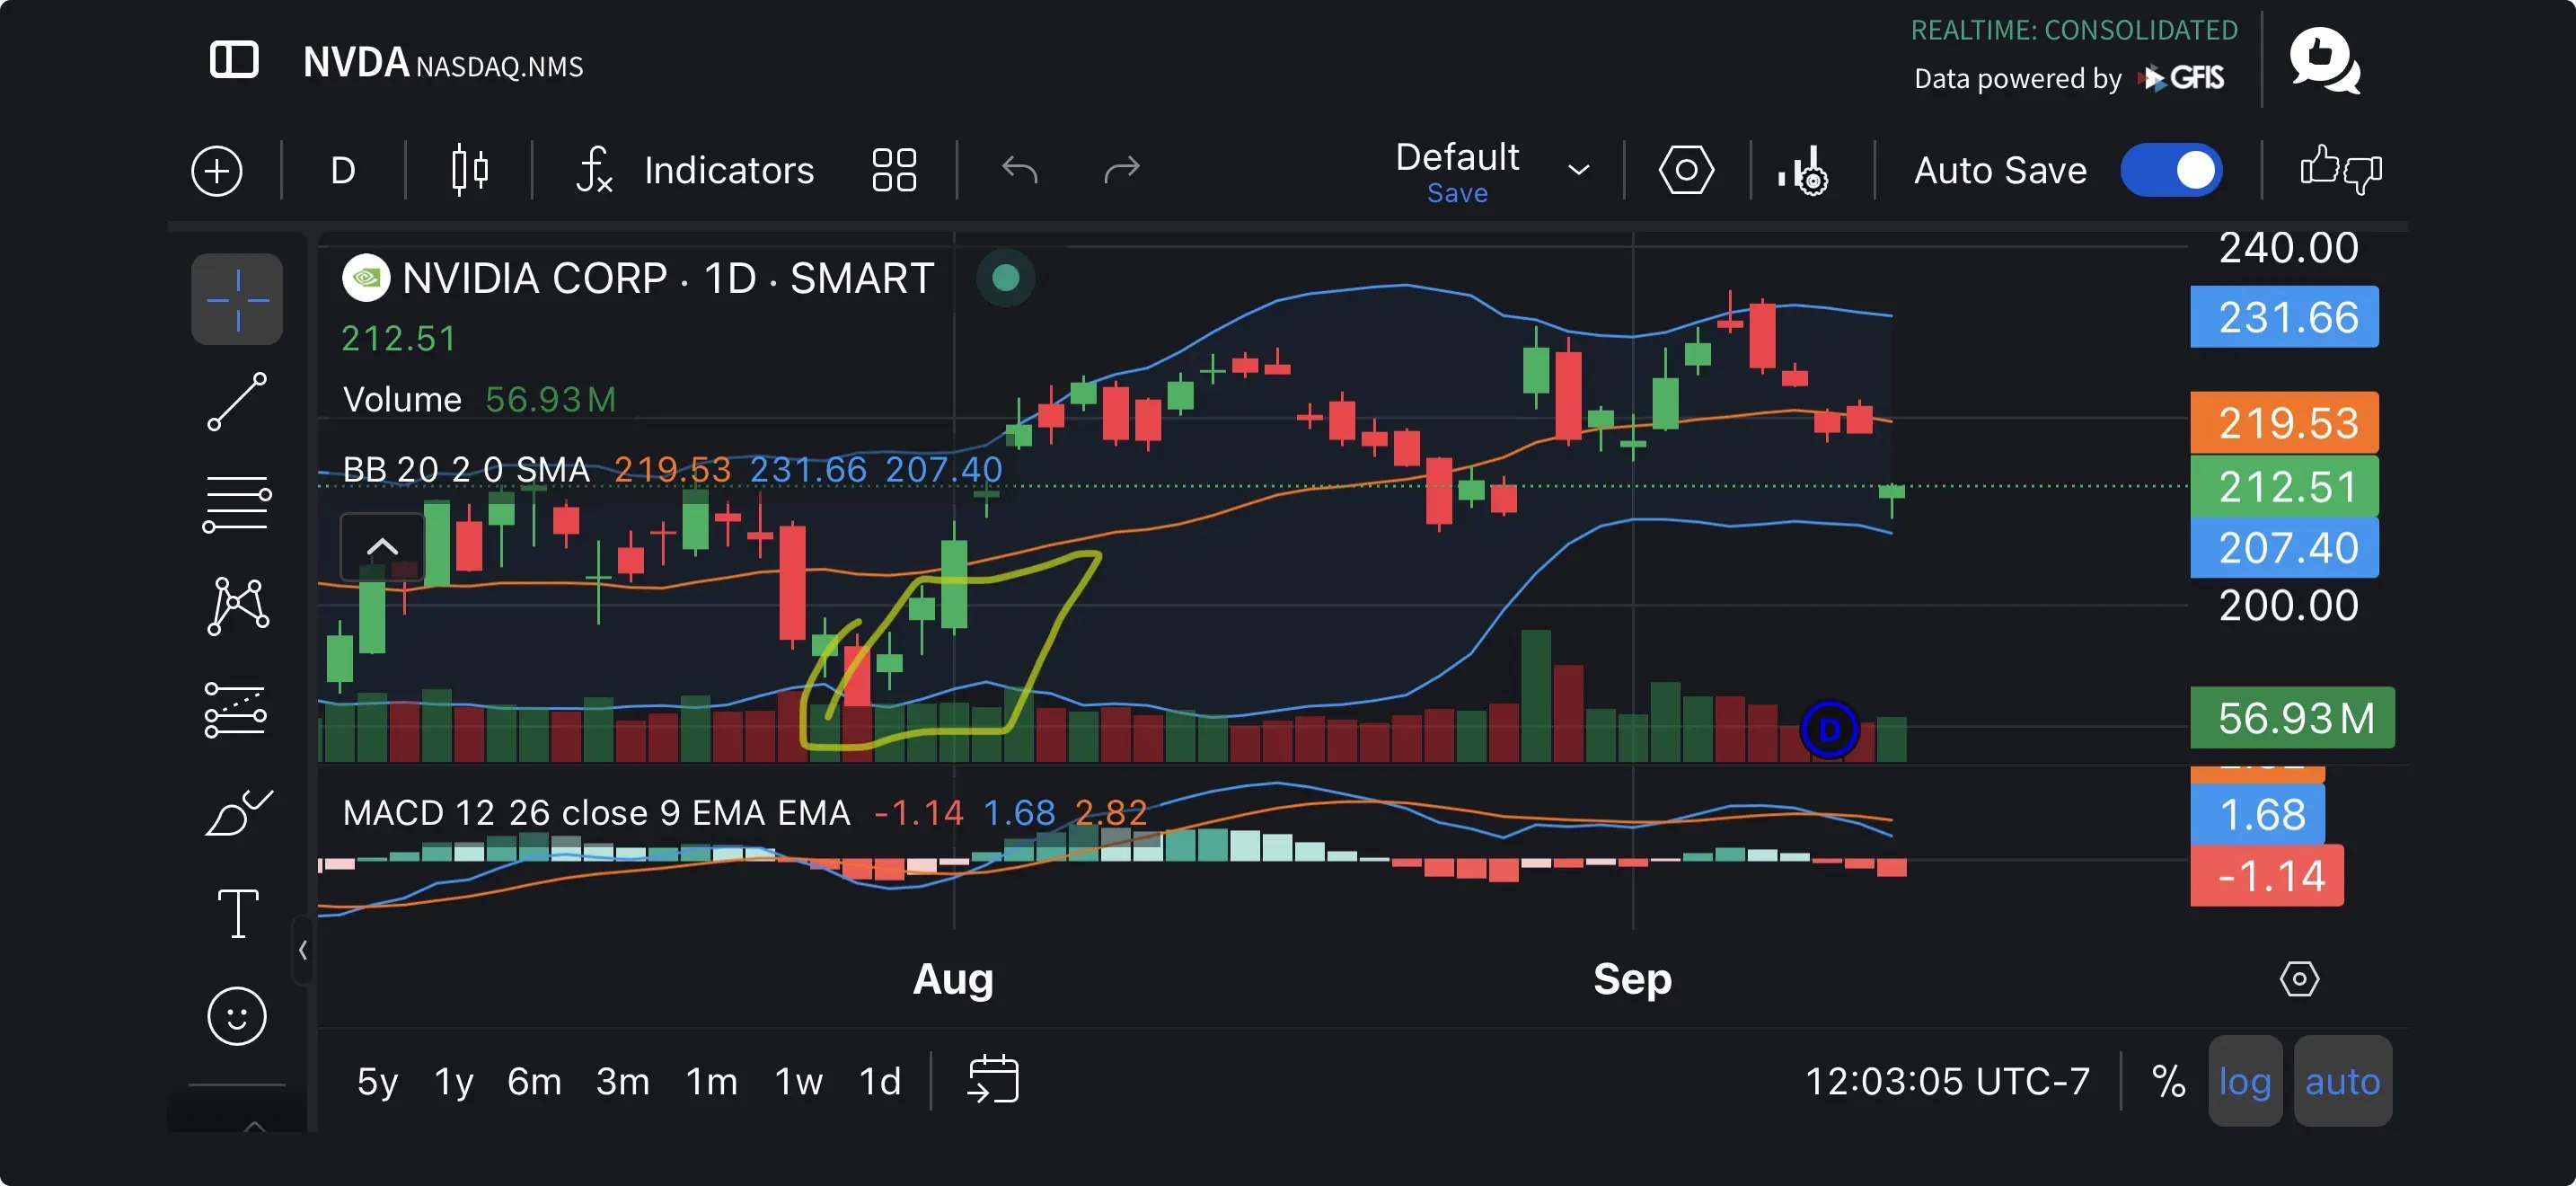Select the 3m time range

tap(622, 1081)
